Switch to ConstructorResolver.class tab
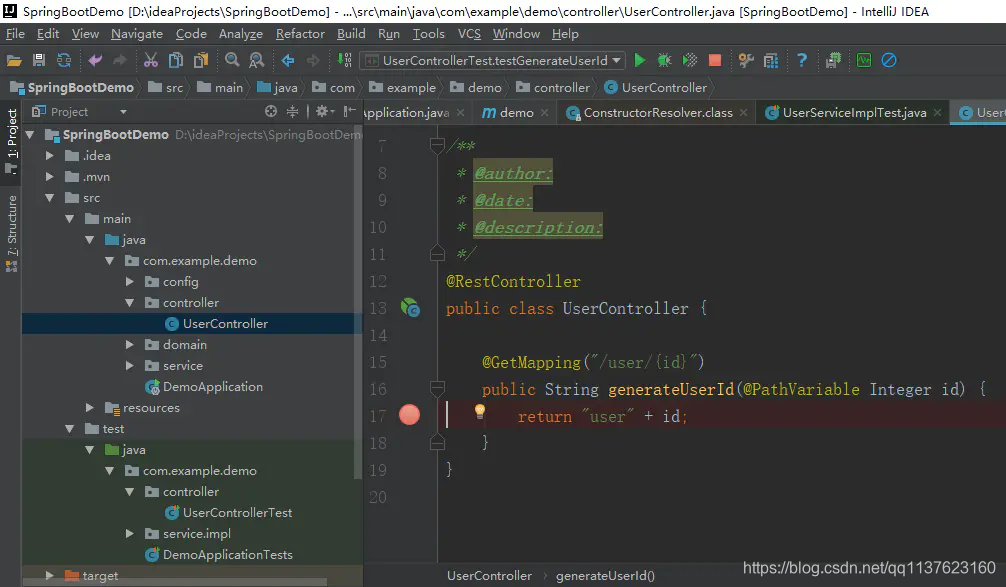This screenshot has width=1006, height=587. [658, 113]
